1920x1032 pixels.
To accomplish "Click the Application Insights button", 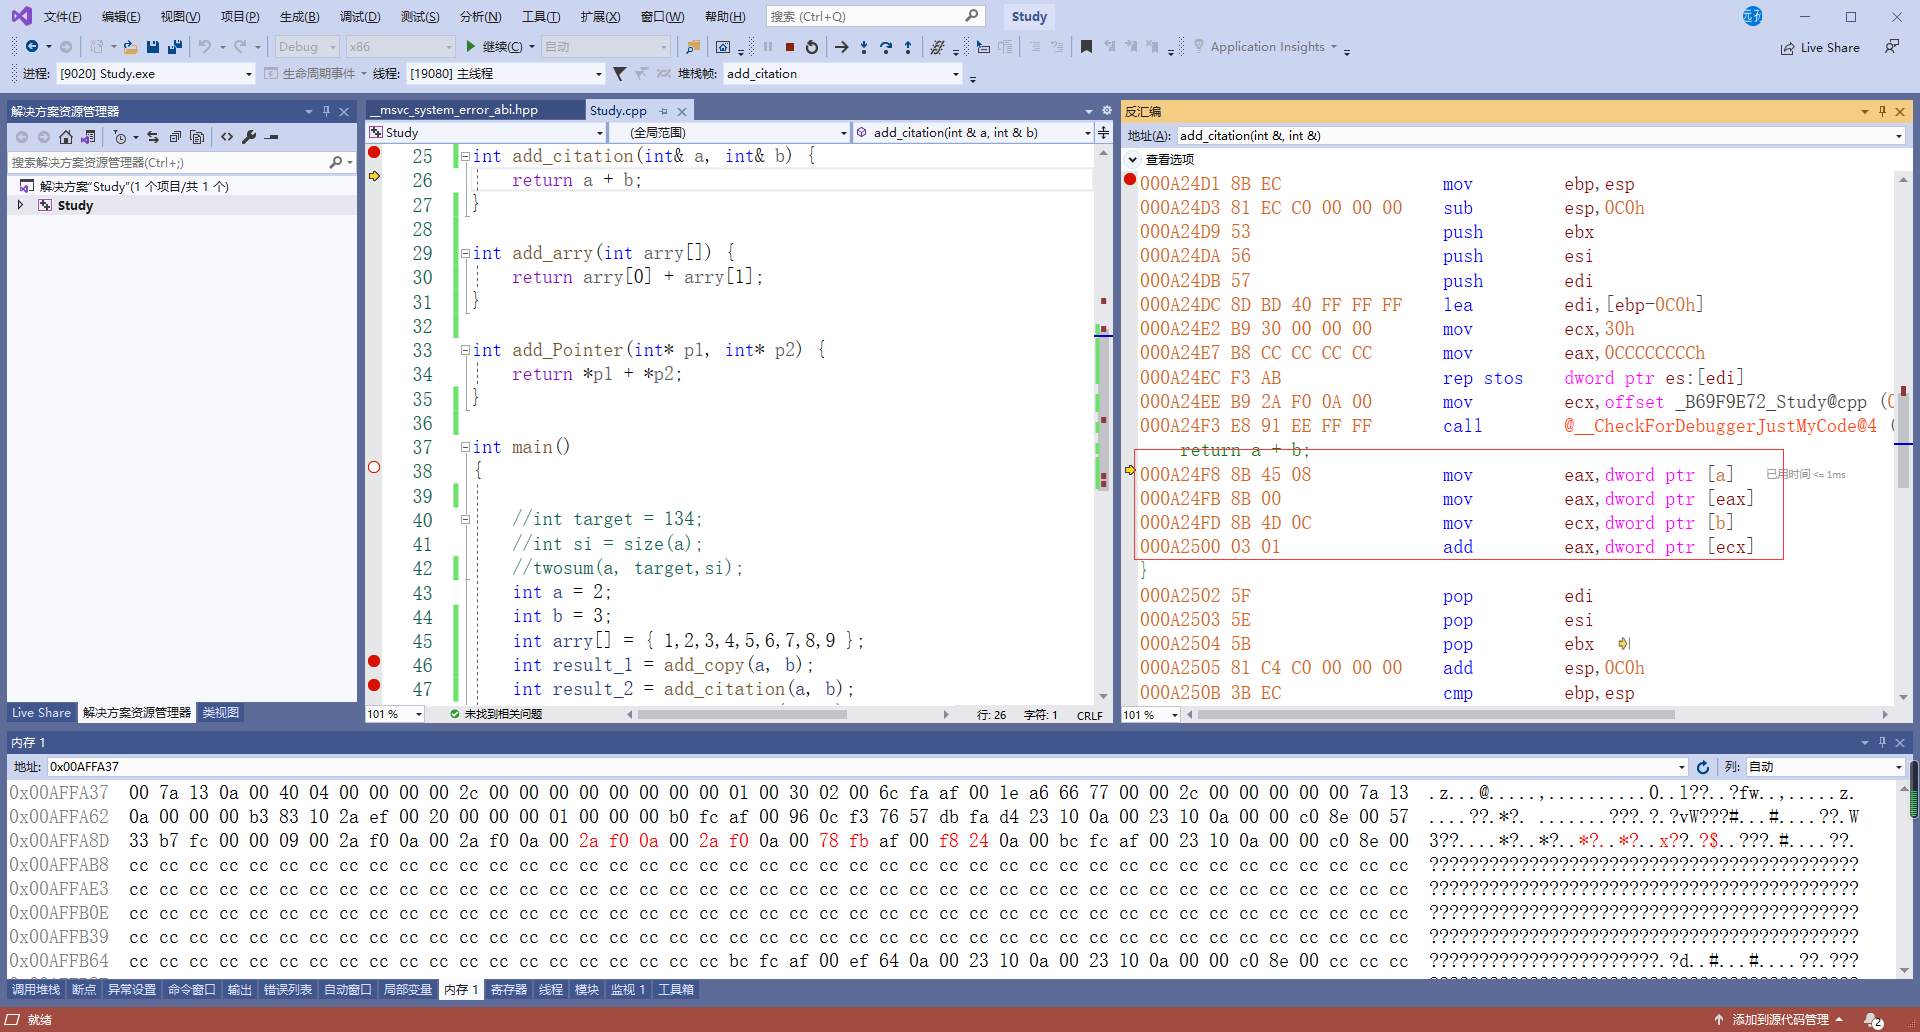I will pos(1266,47).
